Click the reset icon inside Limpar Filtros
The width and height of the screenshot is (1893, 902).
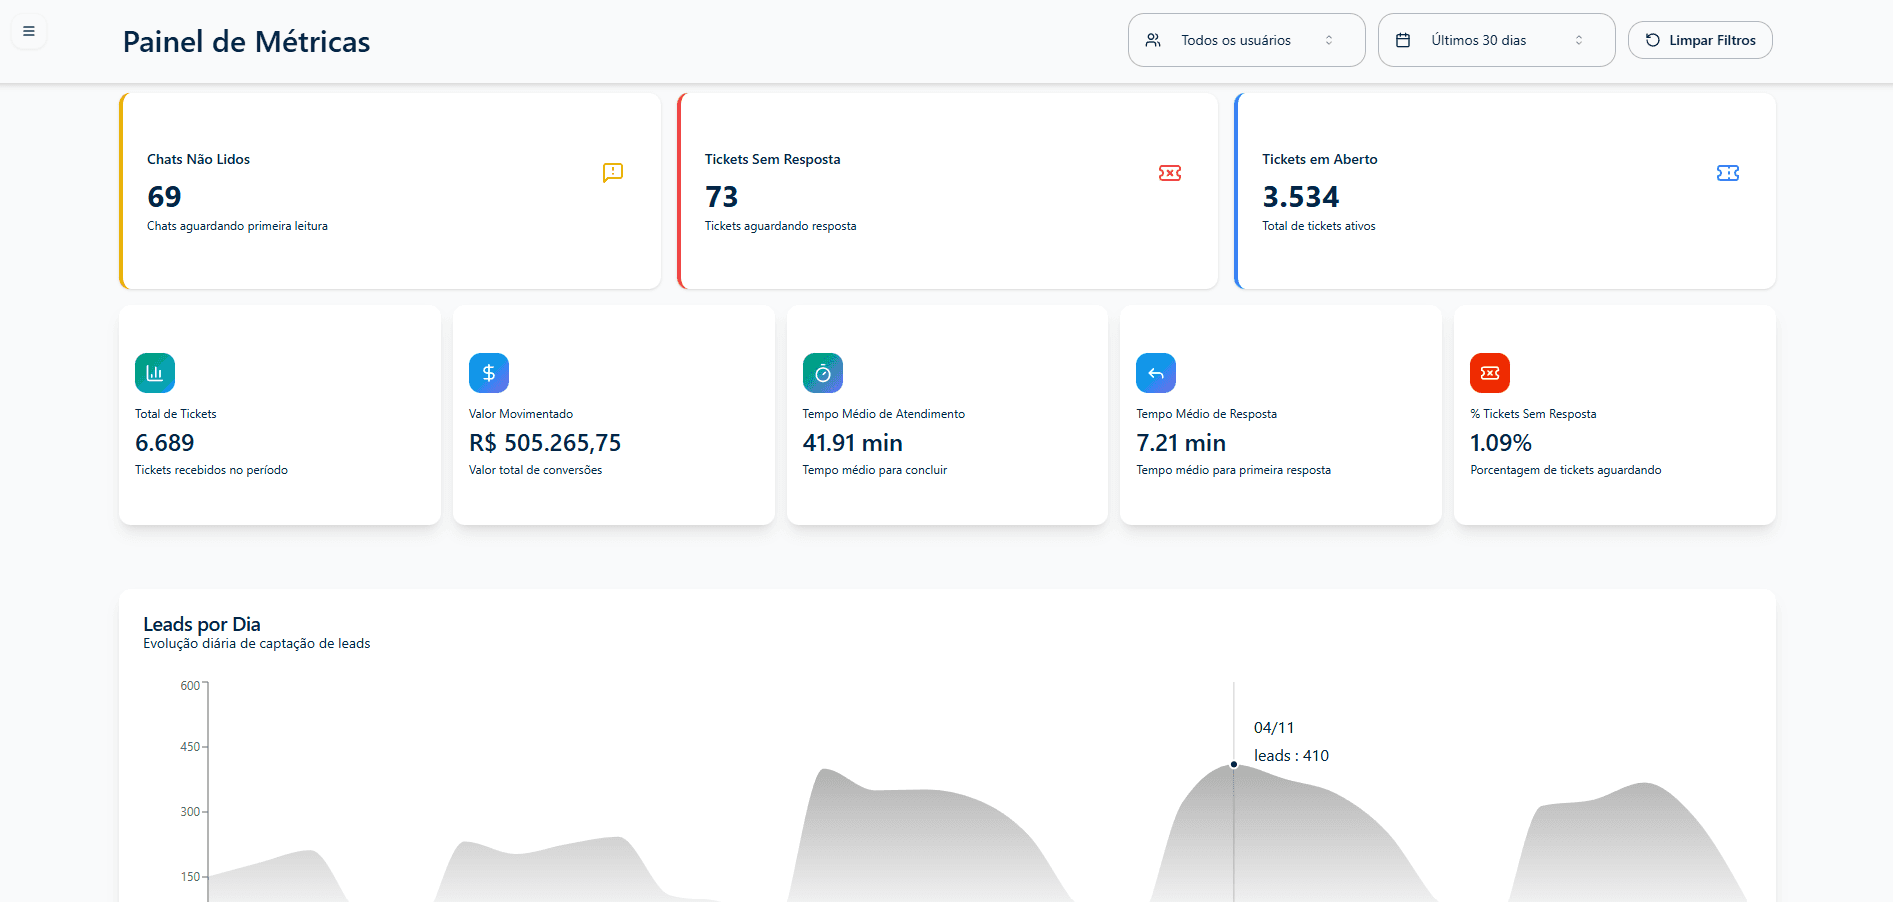pos(1652,40)
